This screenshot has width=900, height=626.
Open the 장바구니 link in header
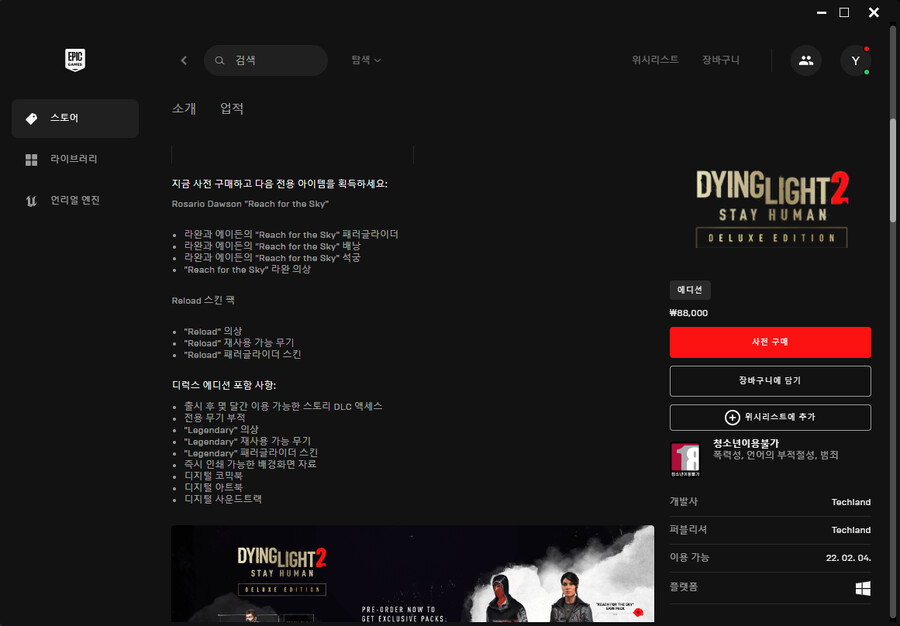coord(721,60)
